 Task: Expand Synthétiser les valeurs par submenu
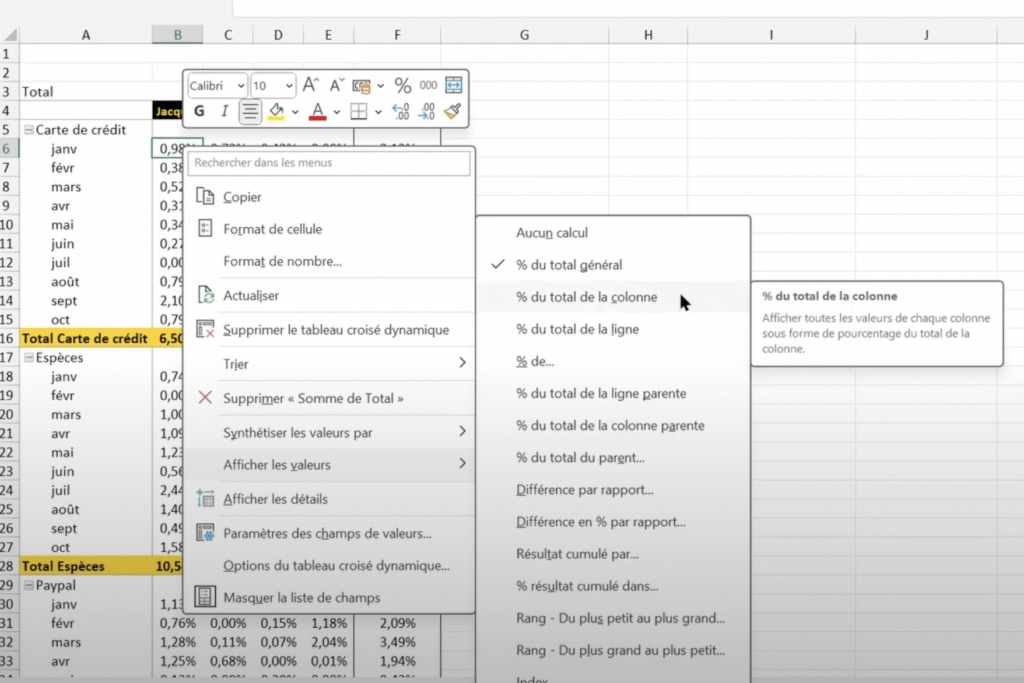[328, 432]
